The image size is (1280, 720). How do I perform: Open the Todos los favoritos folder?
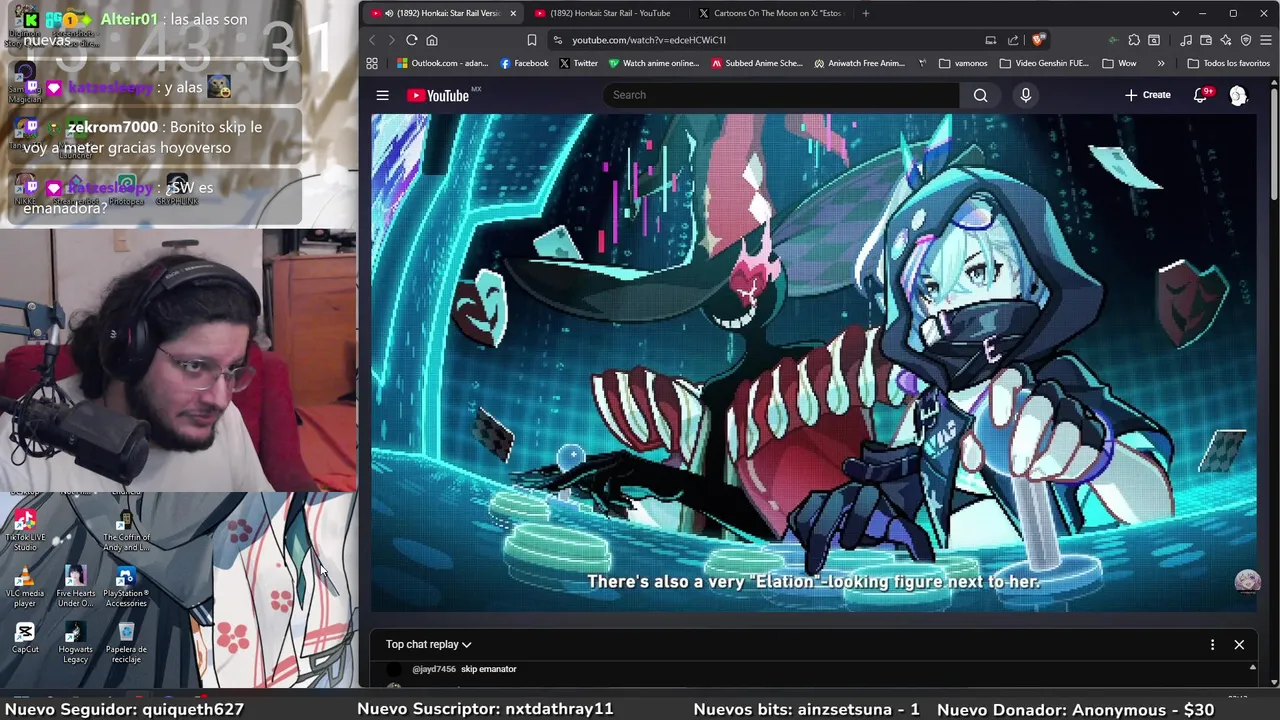tap(1228, 63)
